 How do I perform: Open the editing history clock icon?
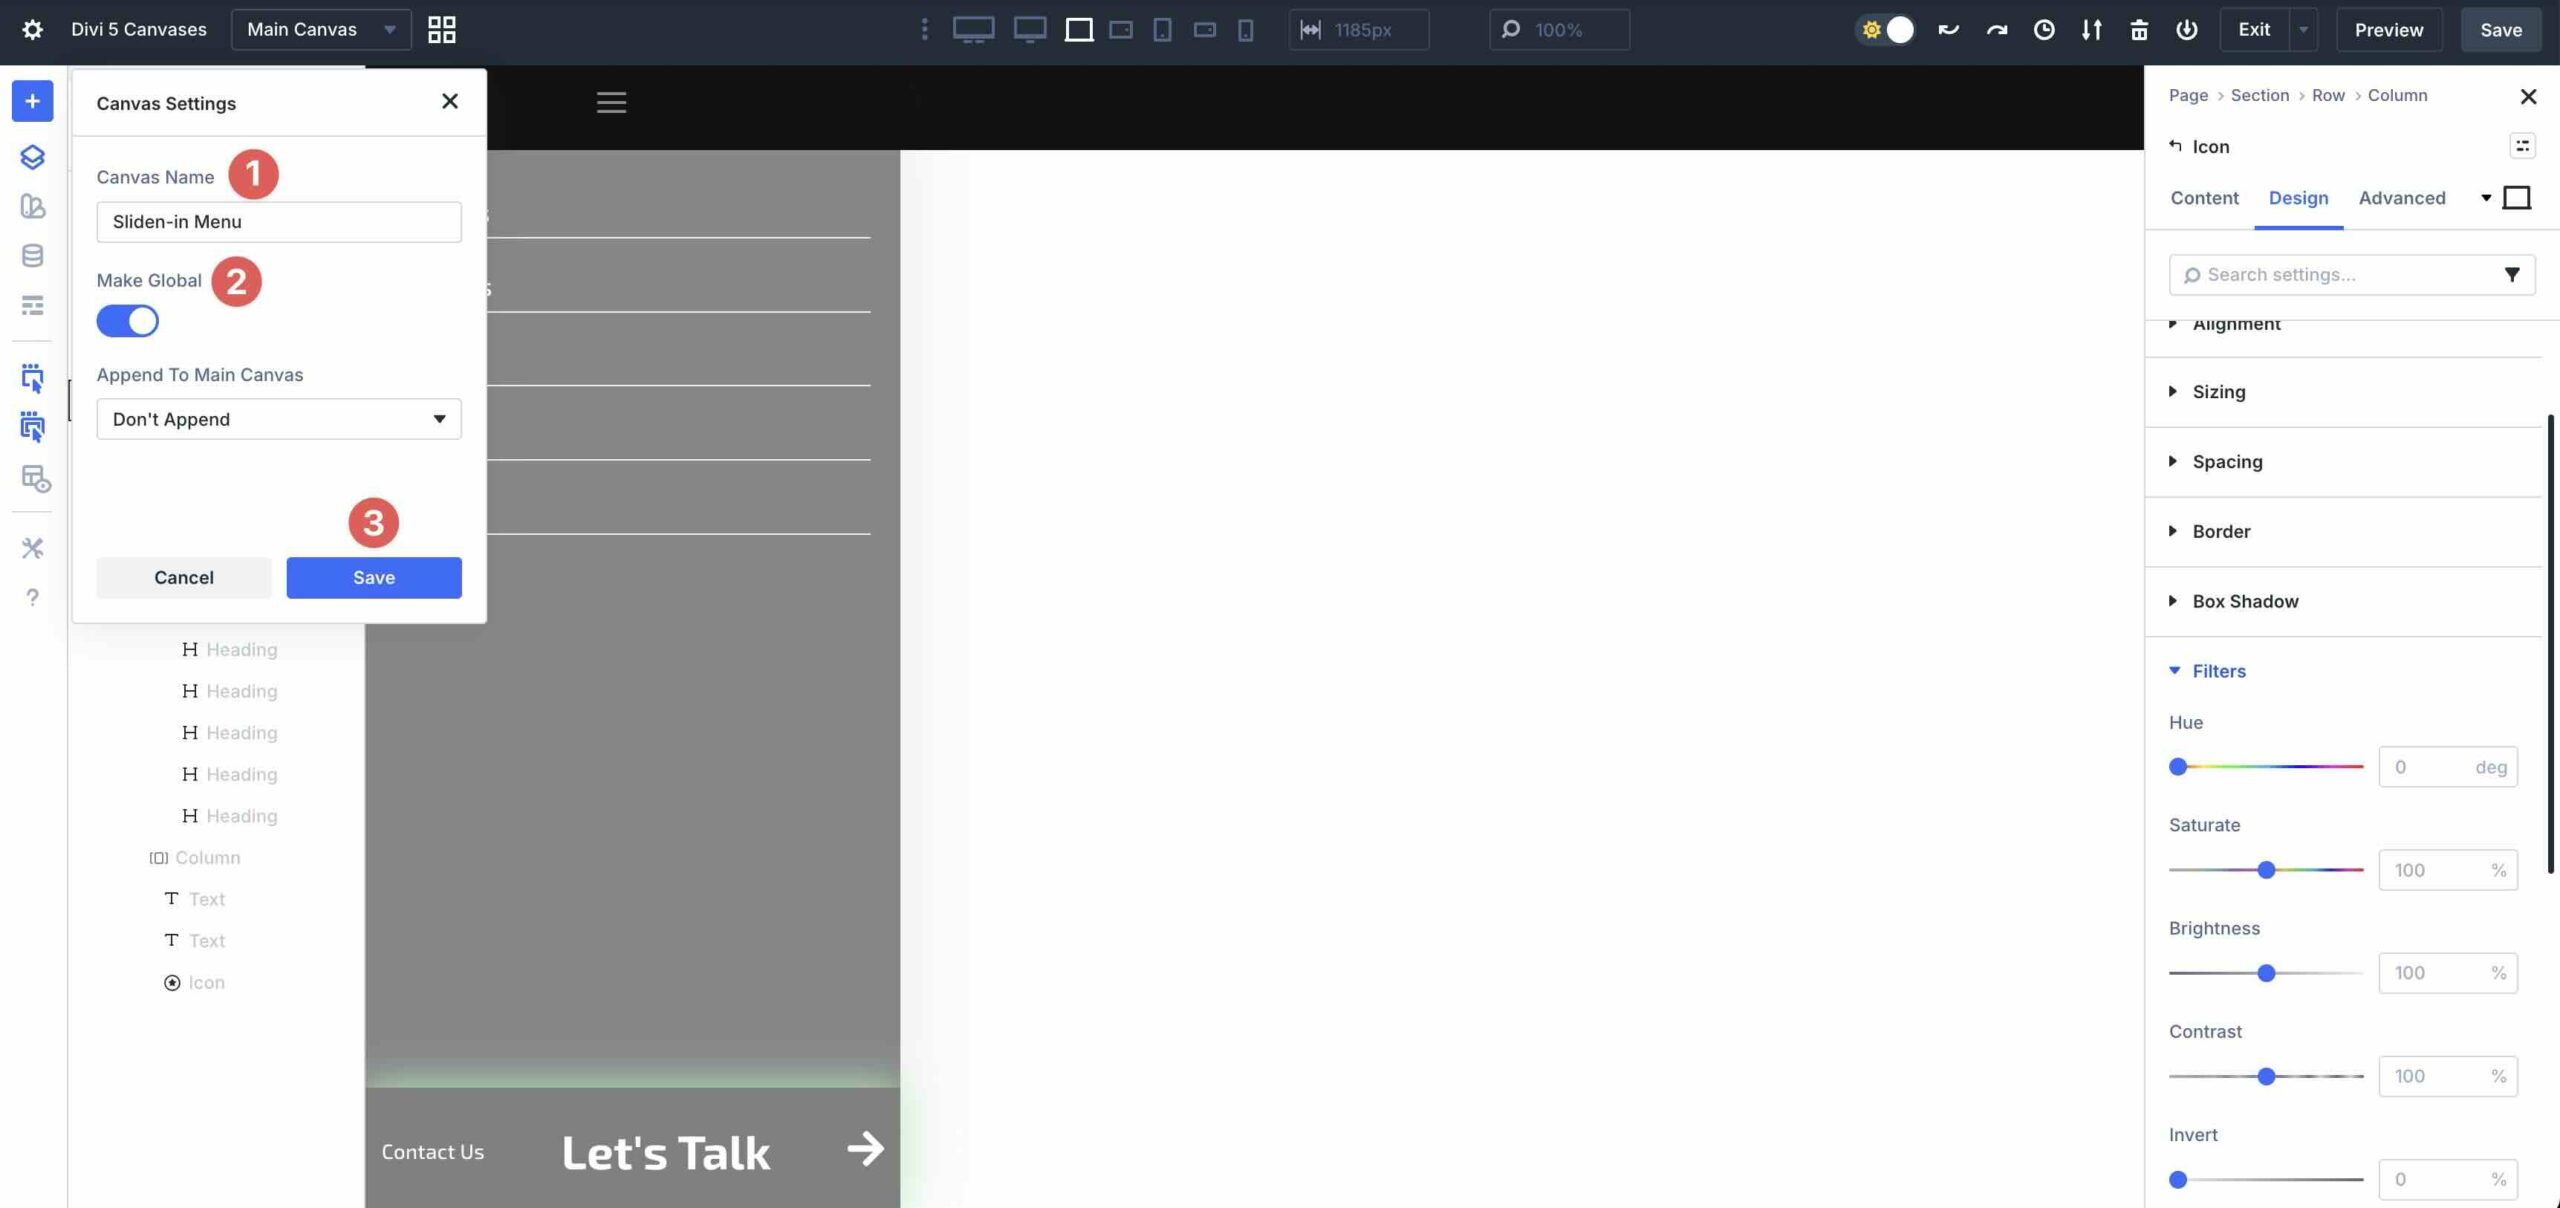2043,30
